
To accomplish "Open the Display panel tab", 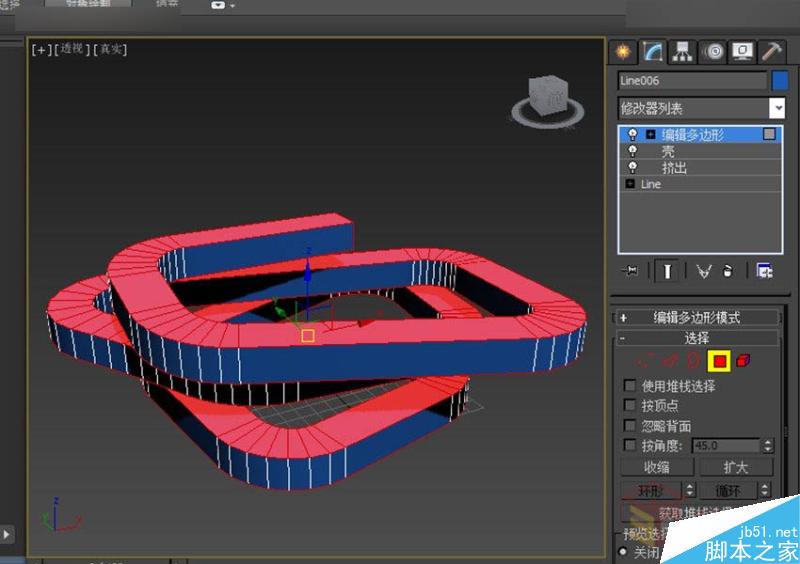I will click(x=742, y=51).
